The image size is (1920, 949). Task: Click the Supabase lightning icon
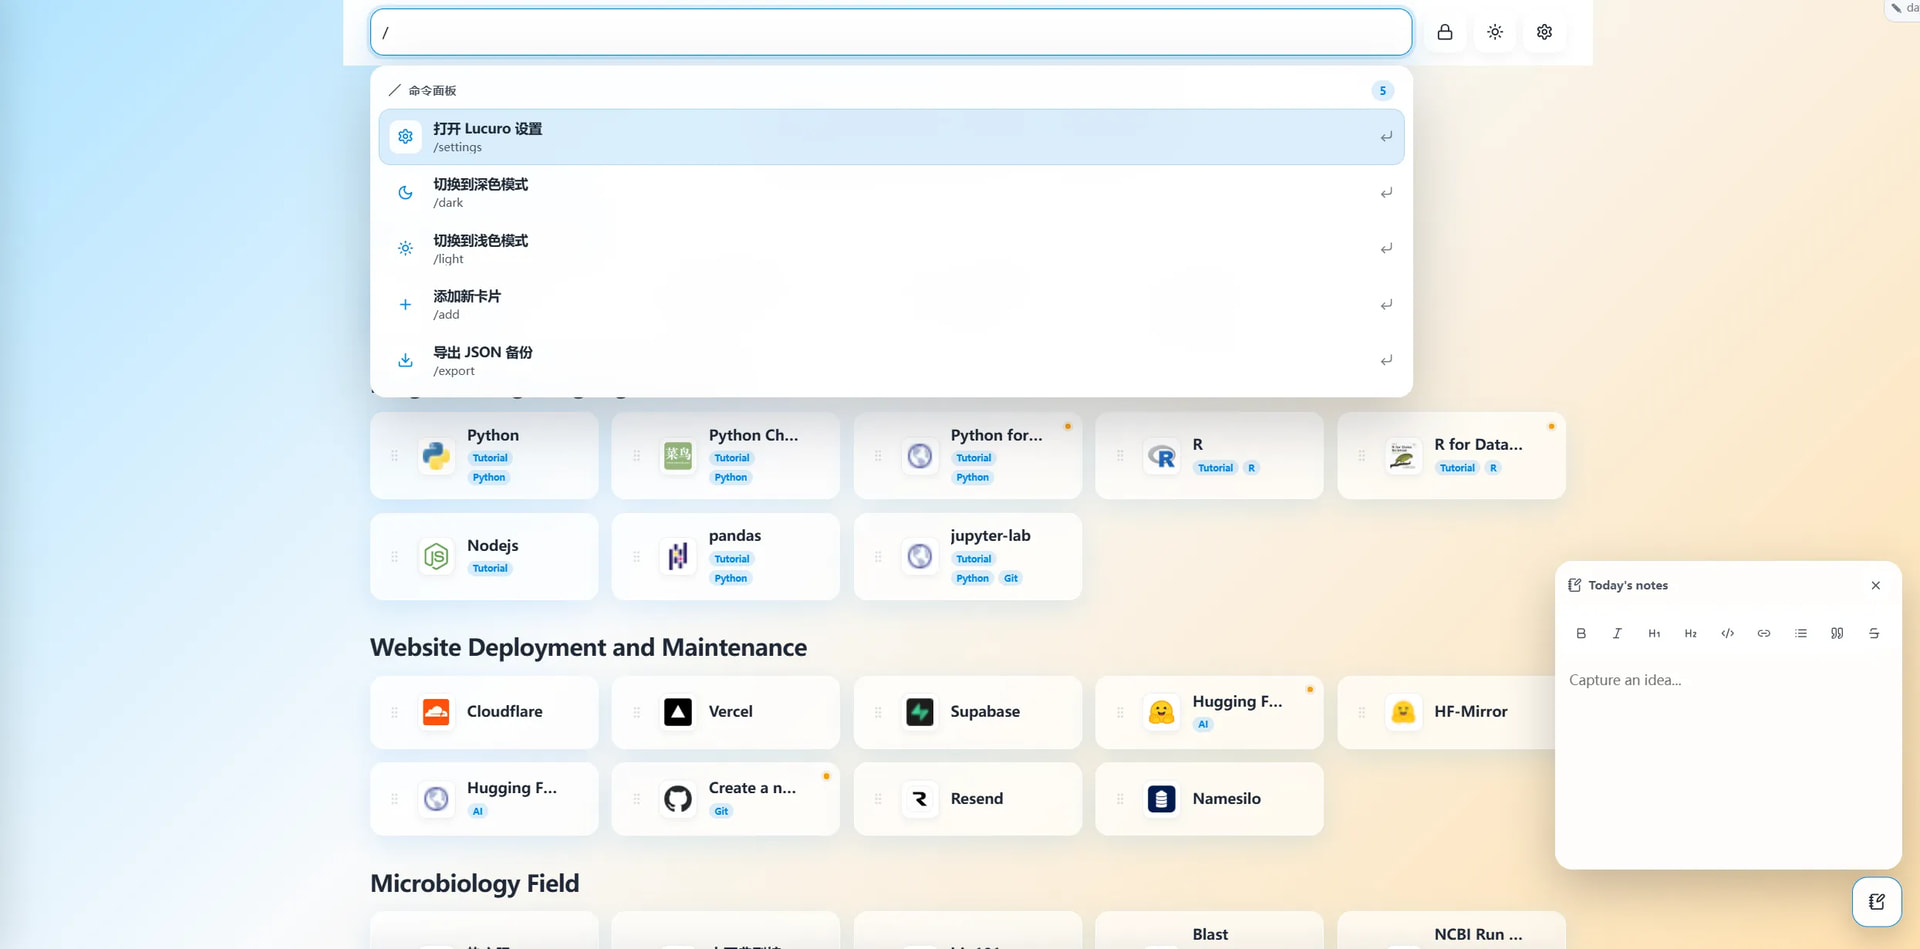tap(920, 712)
